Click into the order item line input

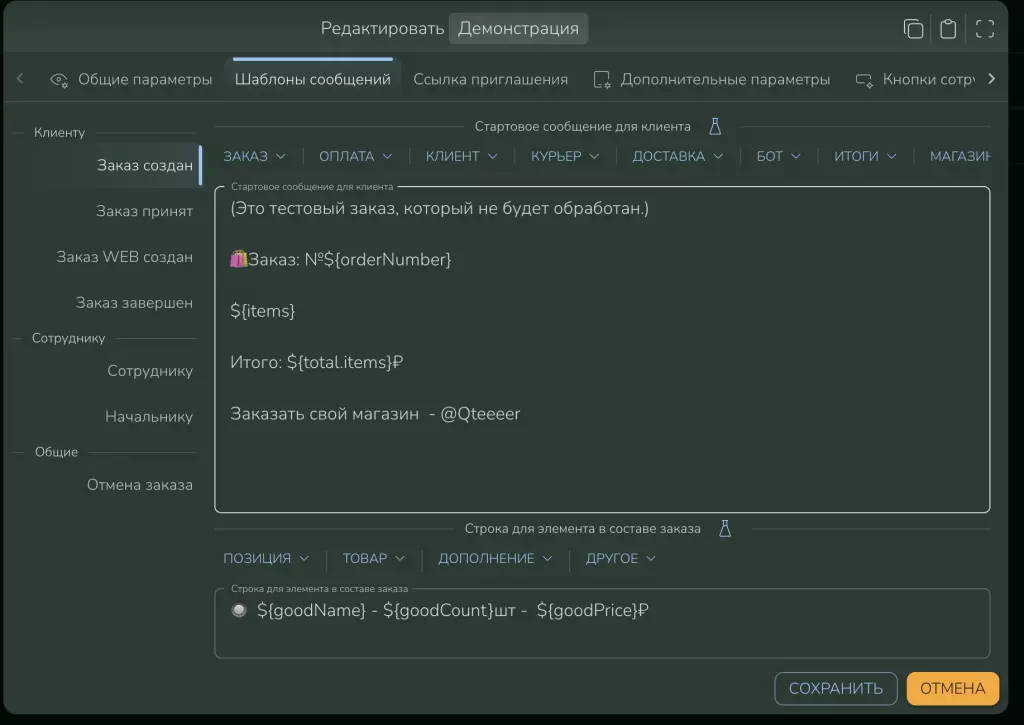602,623
